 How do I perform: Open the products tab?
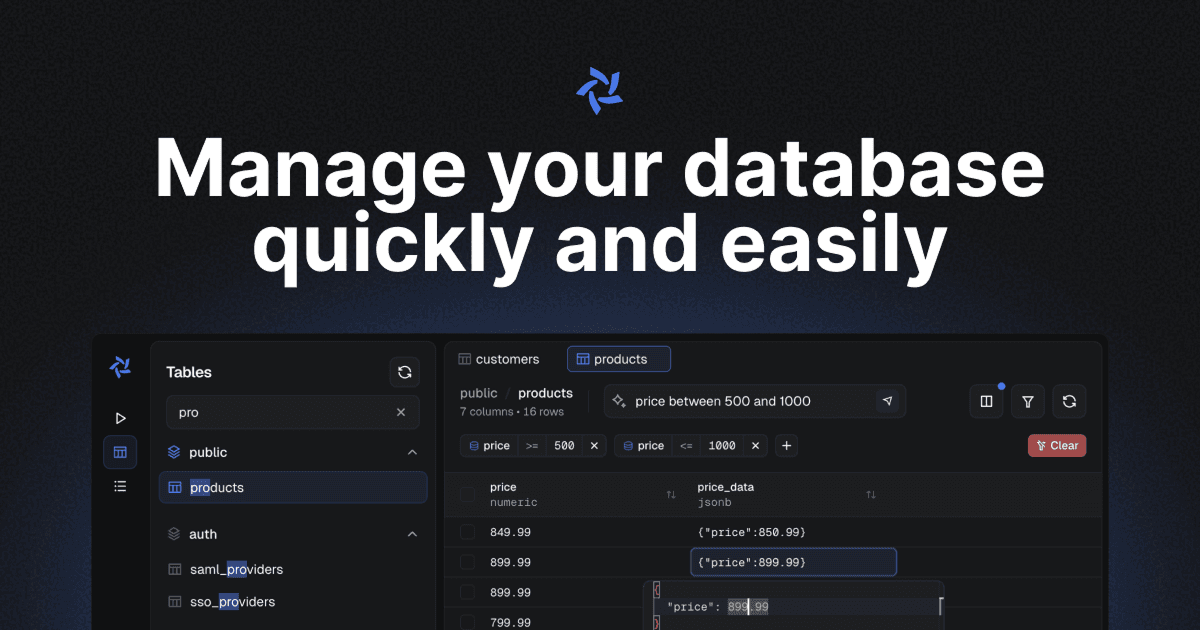(619, 358)
